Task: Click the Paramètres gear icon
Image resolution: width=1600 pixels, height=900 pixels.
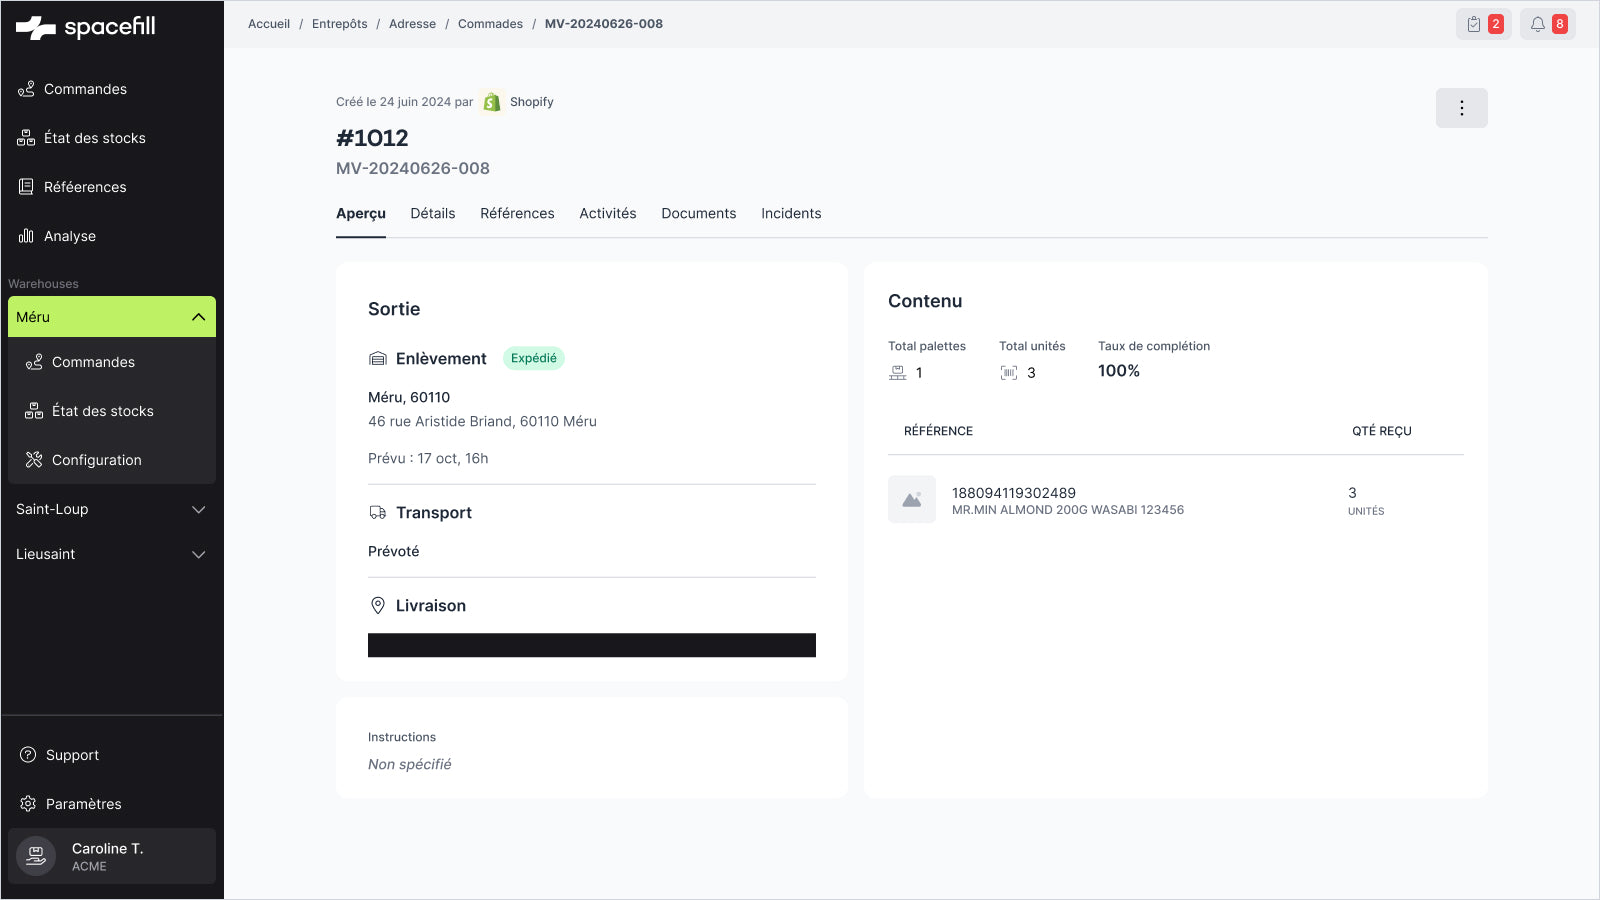Action: click(28, 804)
